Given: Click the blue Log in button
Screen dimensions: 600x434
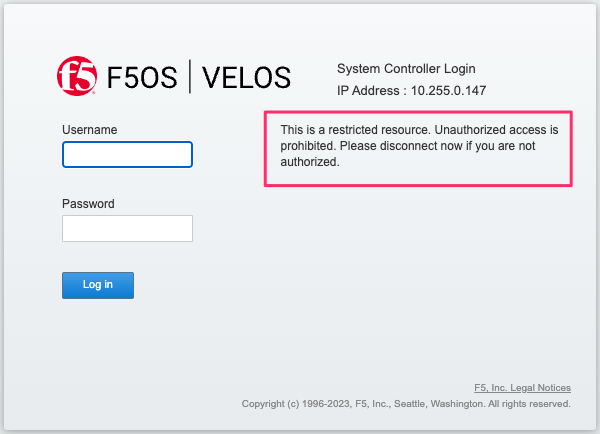Looking at the screenshot, I should tap(98, 286).
